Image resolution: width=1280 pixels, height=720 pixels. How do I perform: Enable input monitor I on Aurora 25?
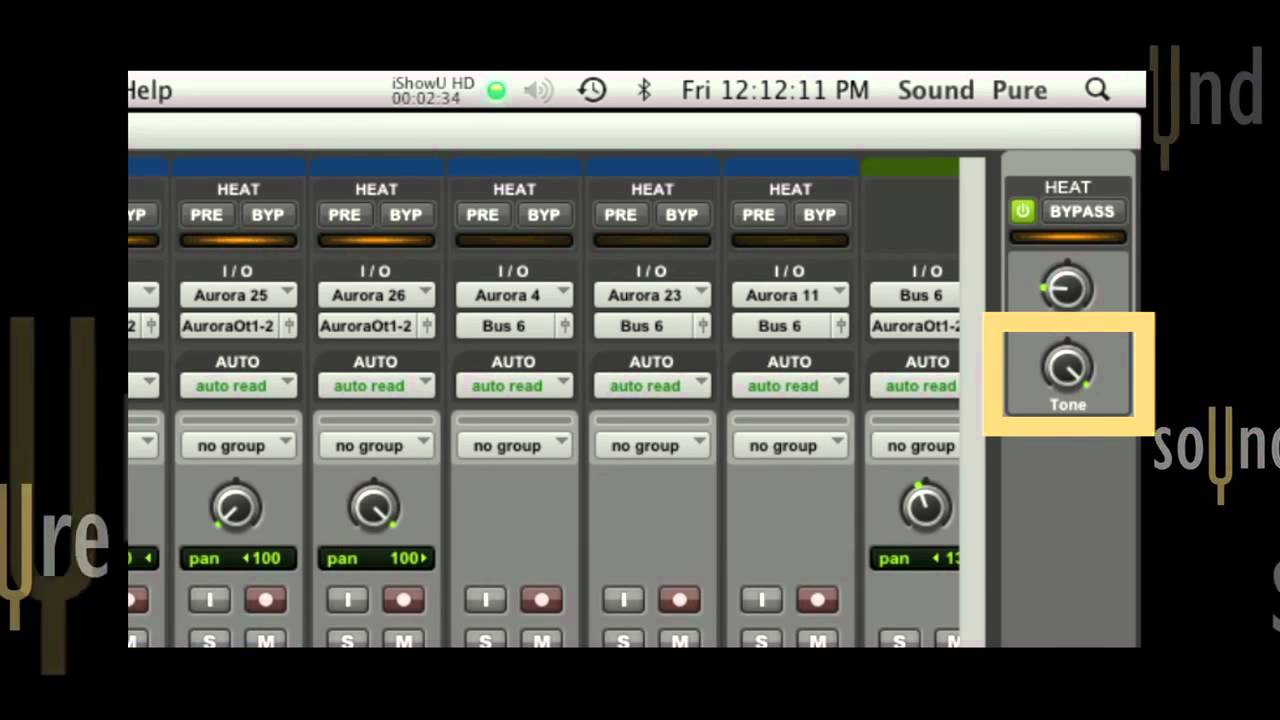click(x=210, y=599)
